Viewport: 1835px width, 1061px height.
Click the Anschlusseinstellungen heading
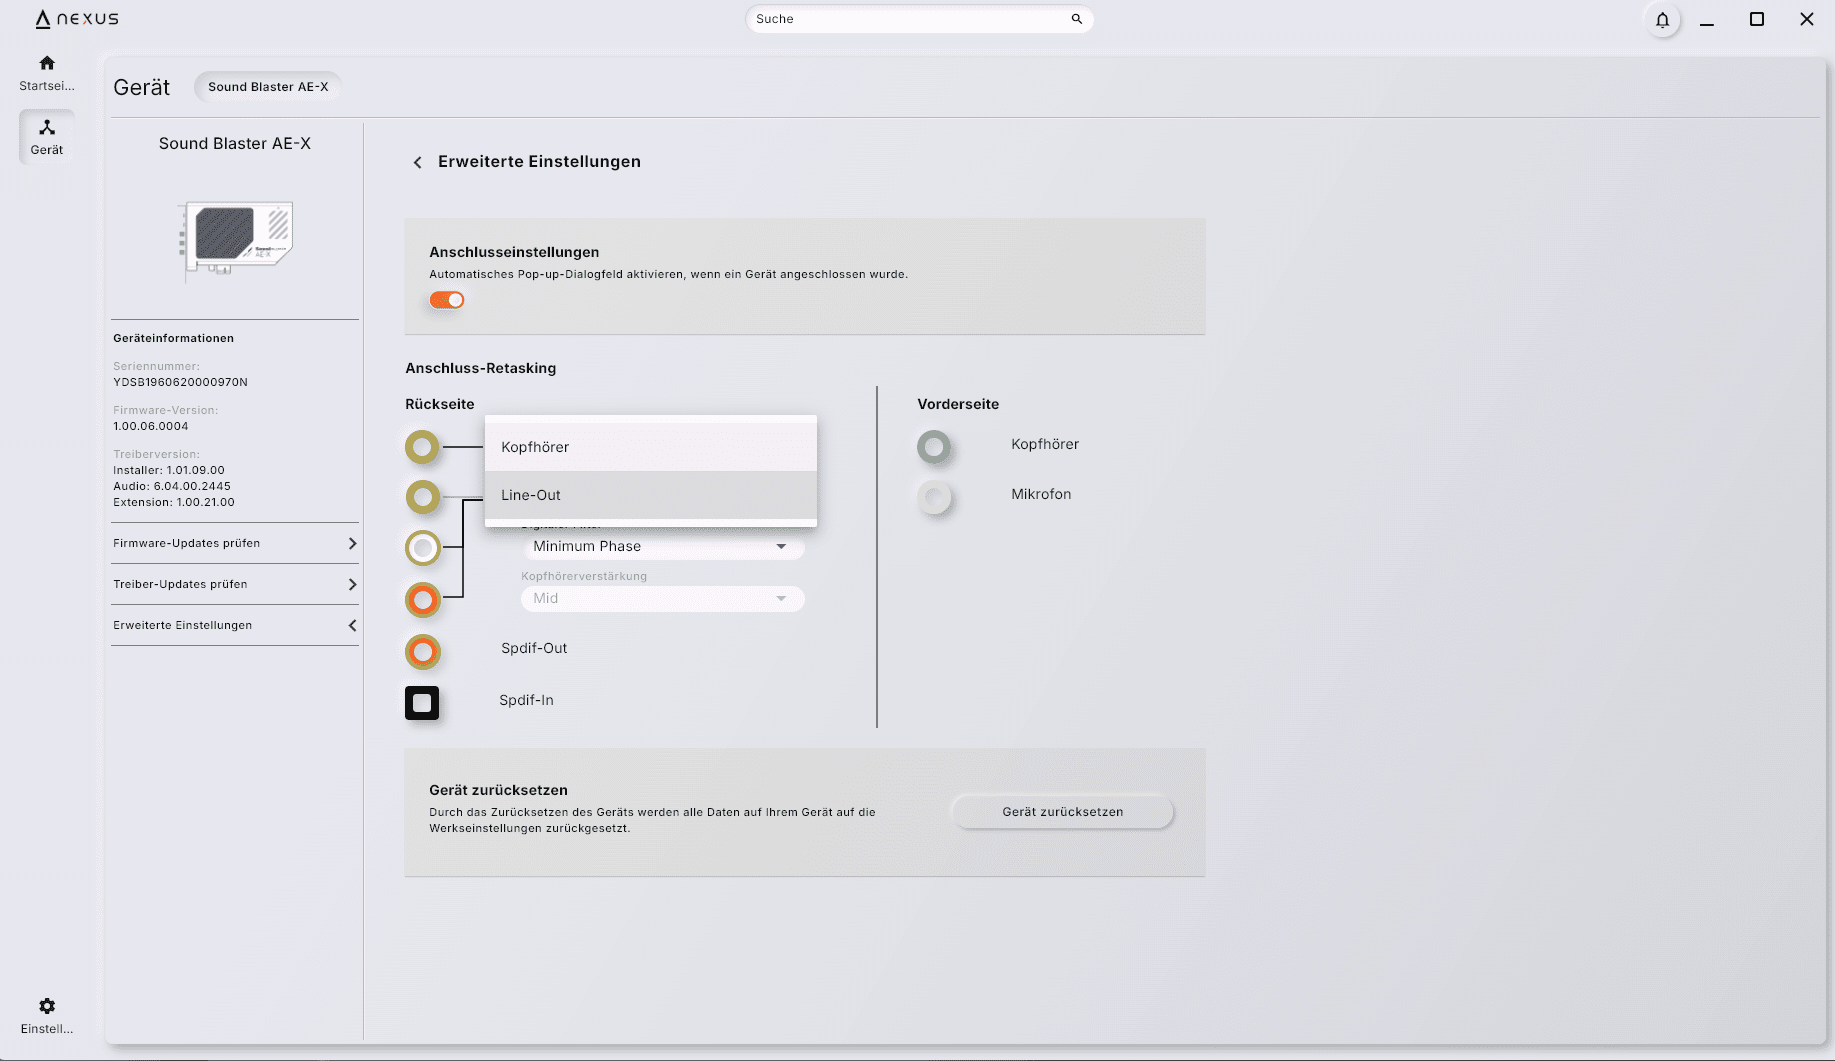[x=514, y=252]
